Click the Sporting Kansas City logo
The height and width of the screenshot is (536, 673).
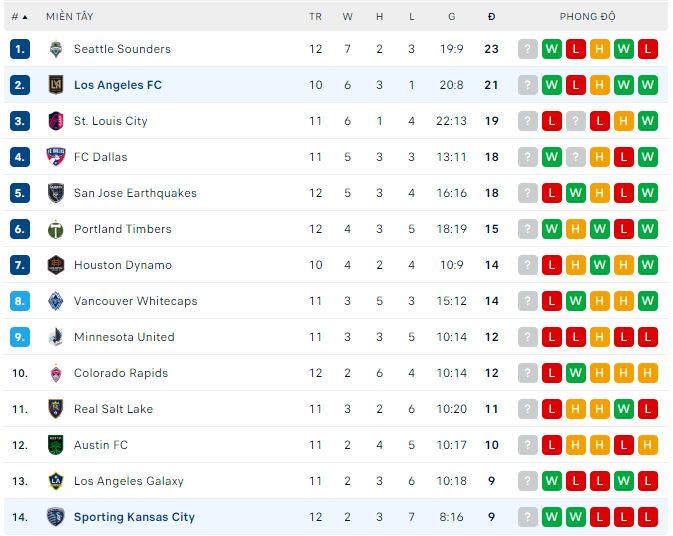(x=55, y=517)
